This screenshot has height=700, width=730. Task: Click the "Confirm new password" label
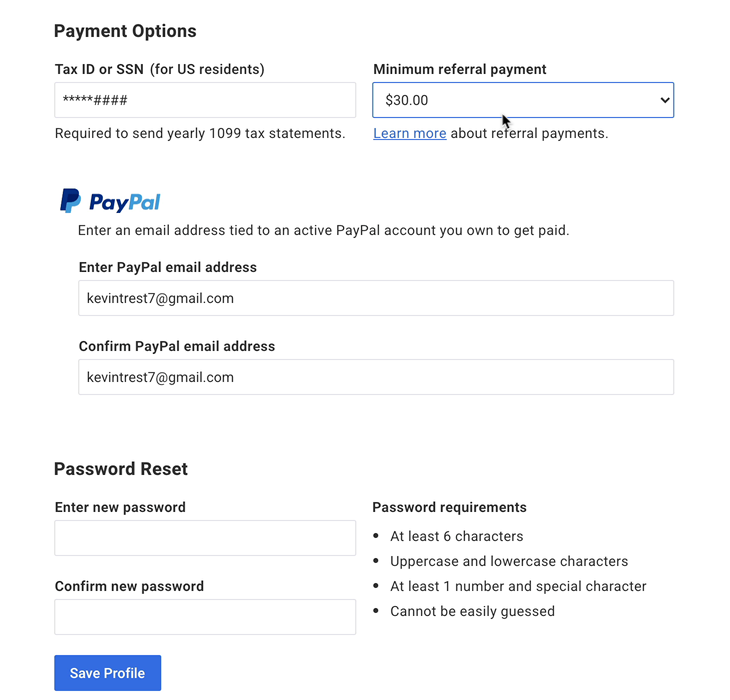tap(129, 586)
